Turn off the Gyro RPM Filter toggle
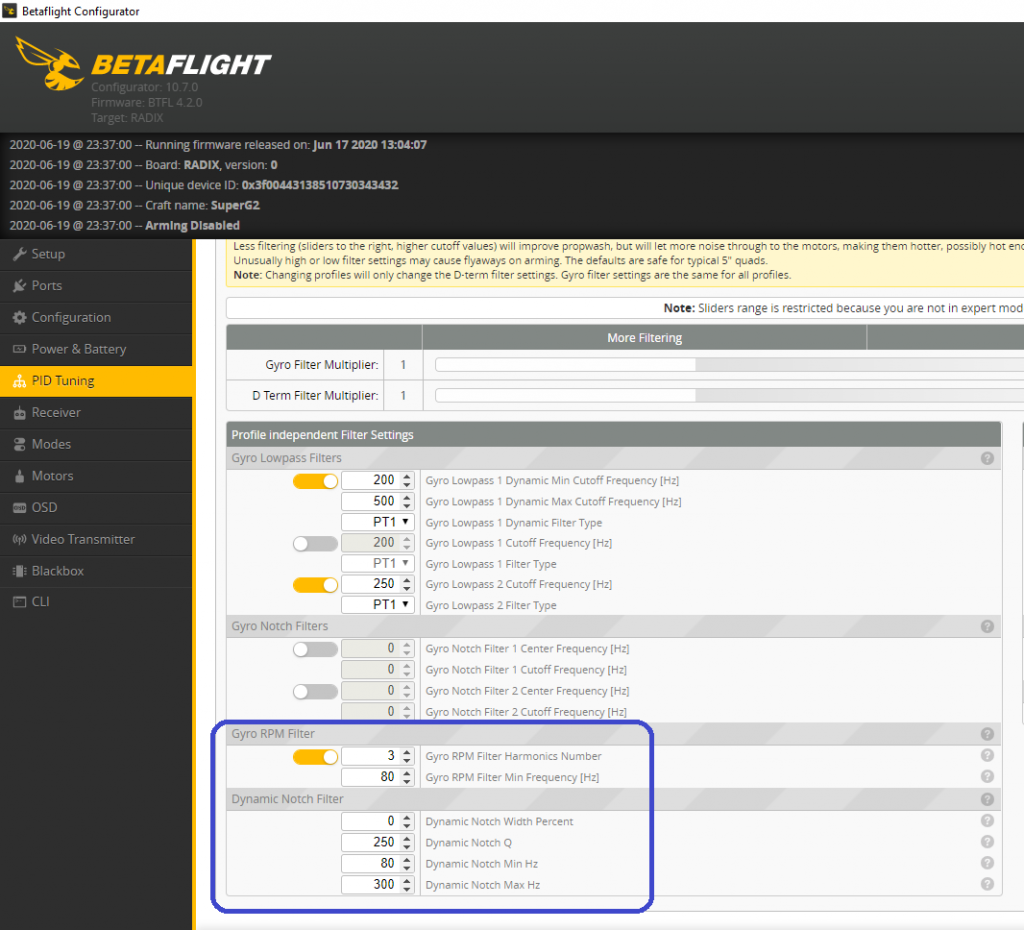This screenshot has width=1024, height=930. coord(315,756)
